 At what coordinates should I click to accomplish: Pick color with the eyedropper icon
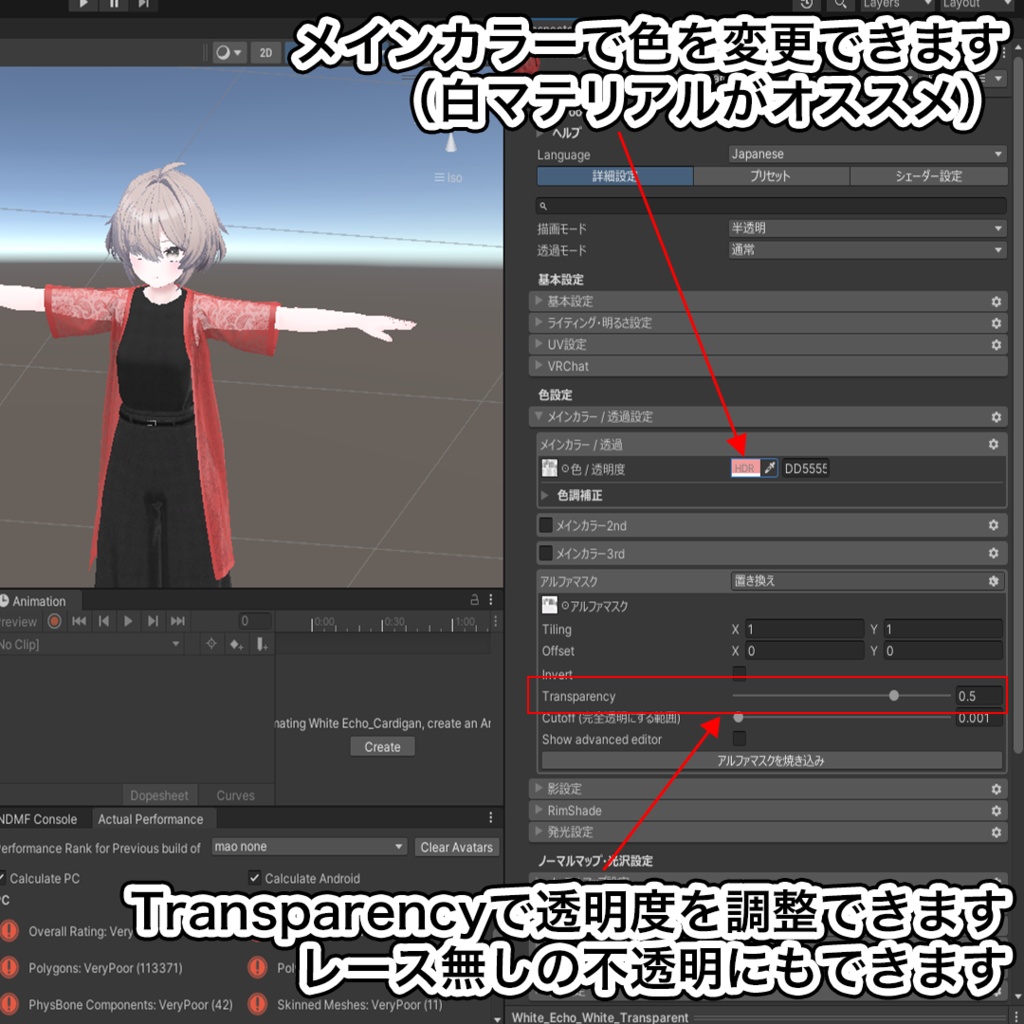(770, 468)
